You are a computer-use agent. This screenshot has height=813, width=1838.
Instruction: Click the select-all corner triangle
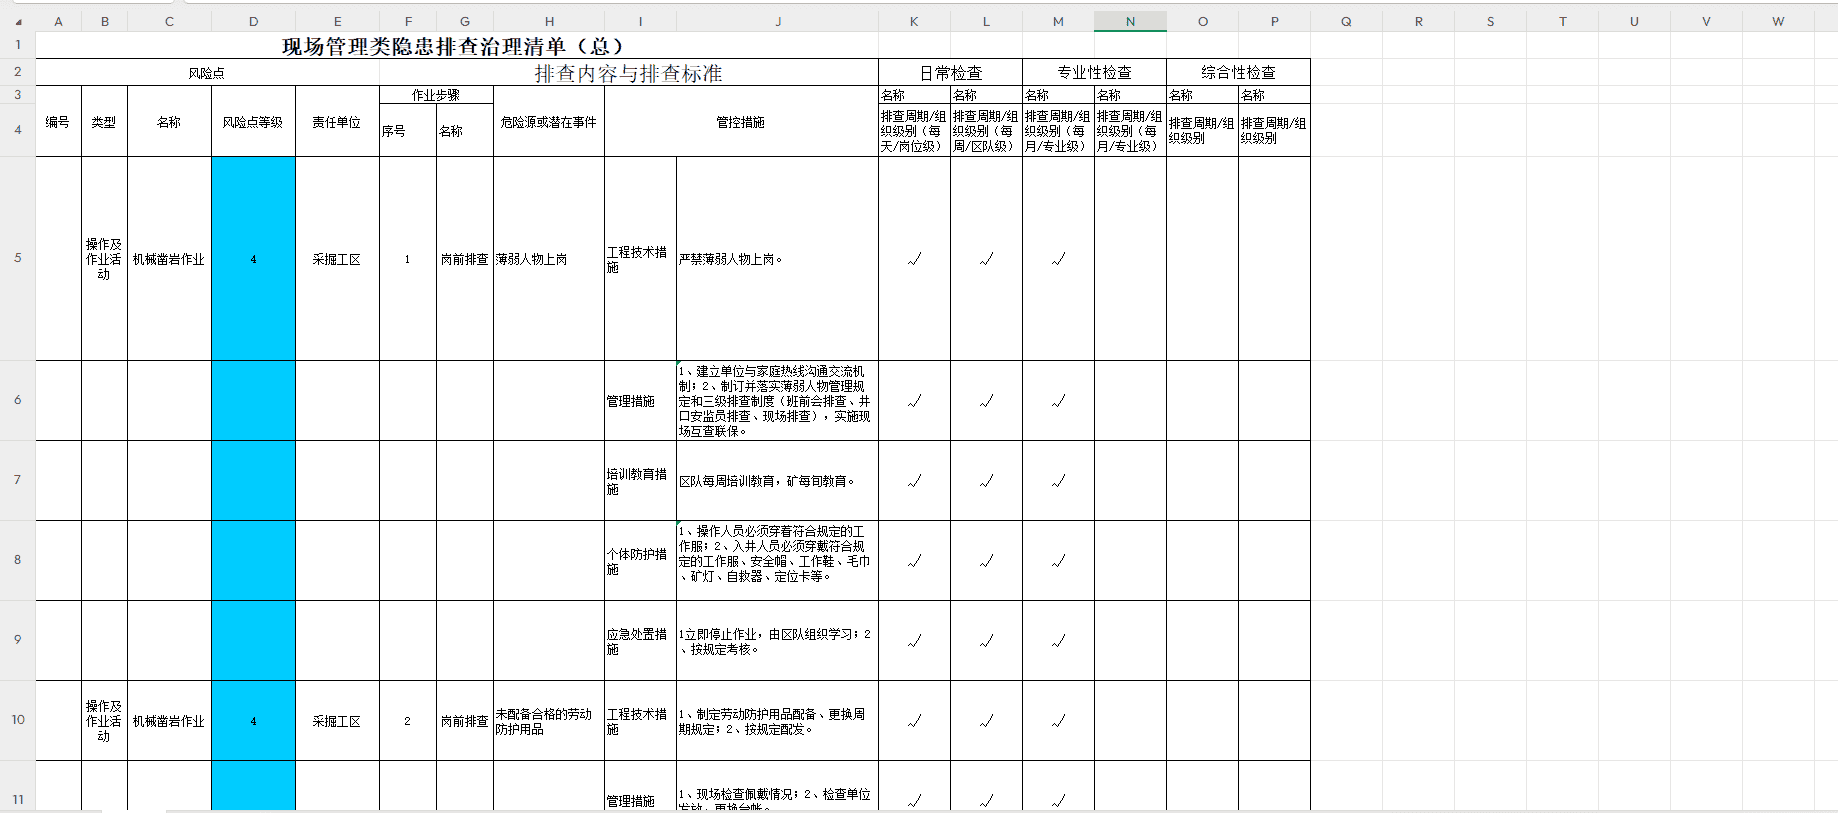click(18, 21)
